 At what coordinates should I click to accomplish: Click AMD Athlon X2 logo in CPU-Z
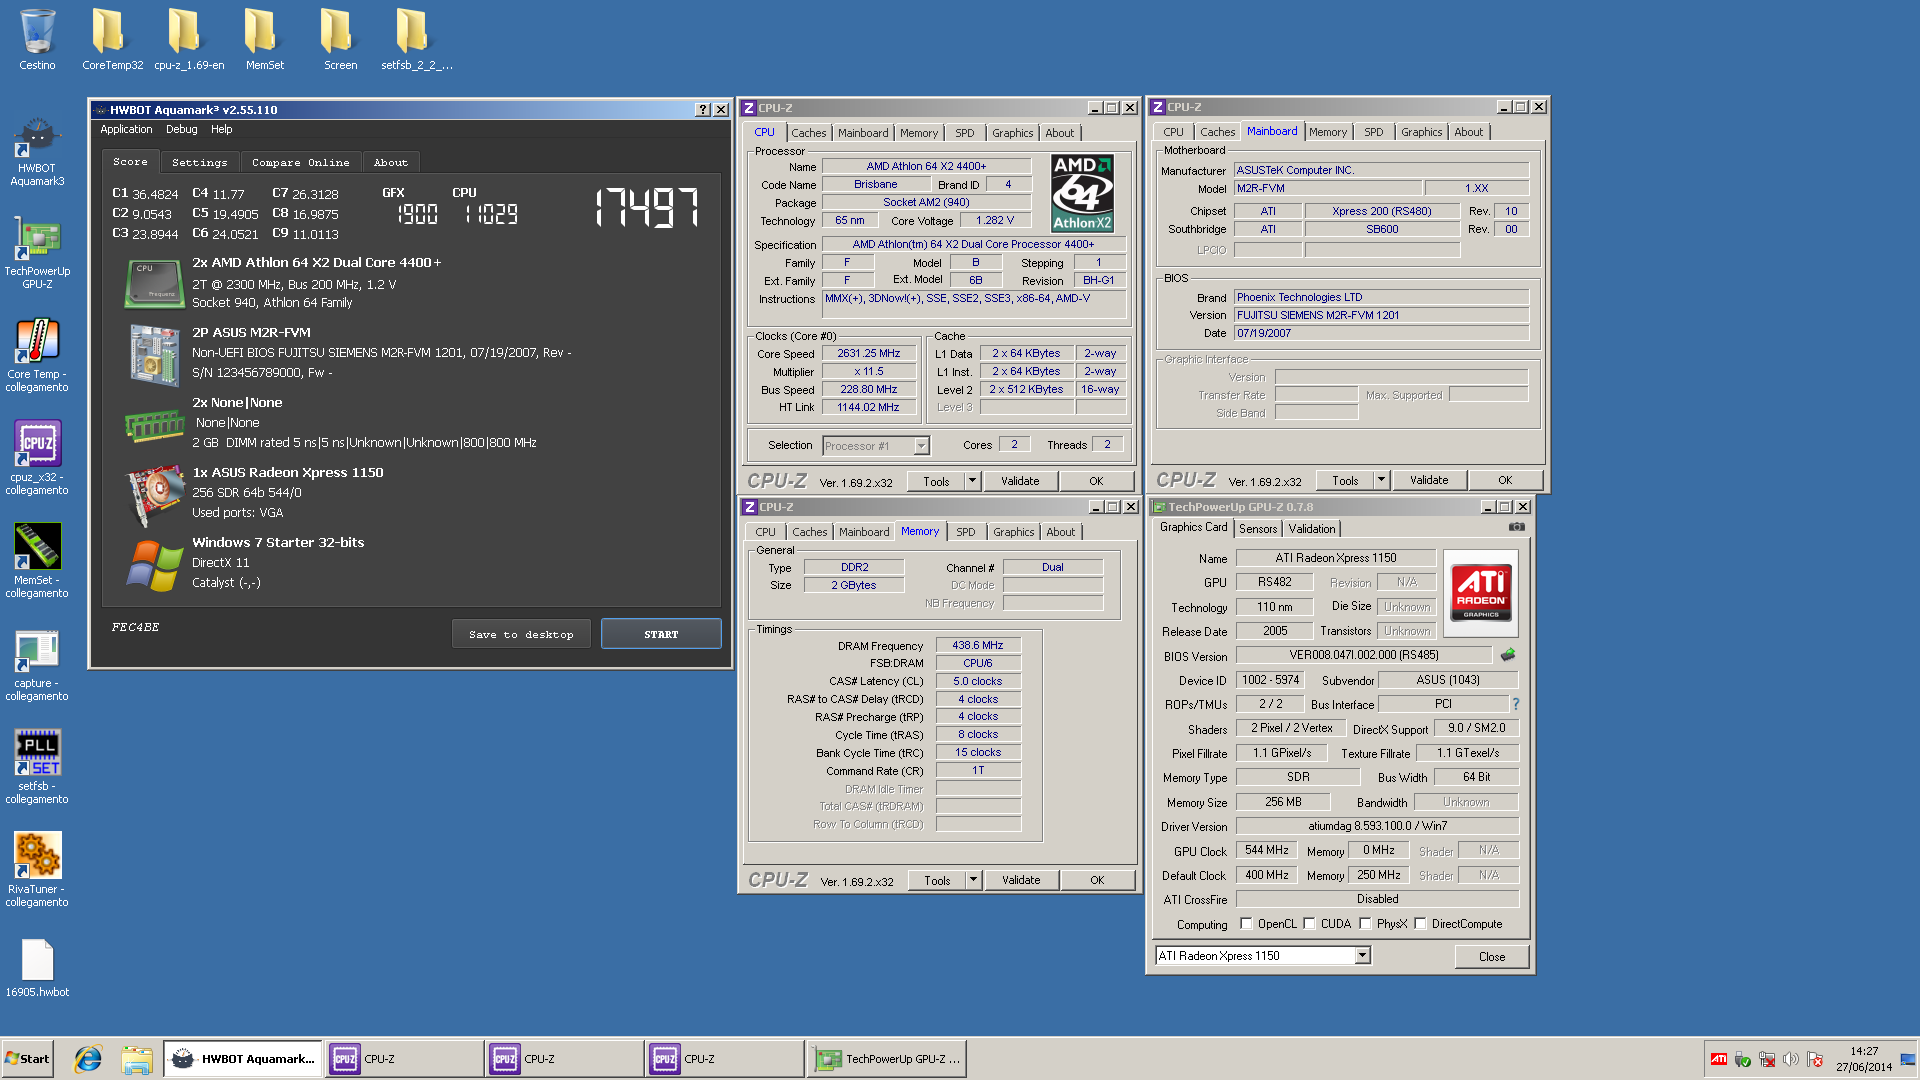click(x=1082, y=194)
